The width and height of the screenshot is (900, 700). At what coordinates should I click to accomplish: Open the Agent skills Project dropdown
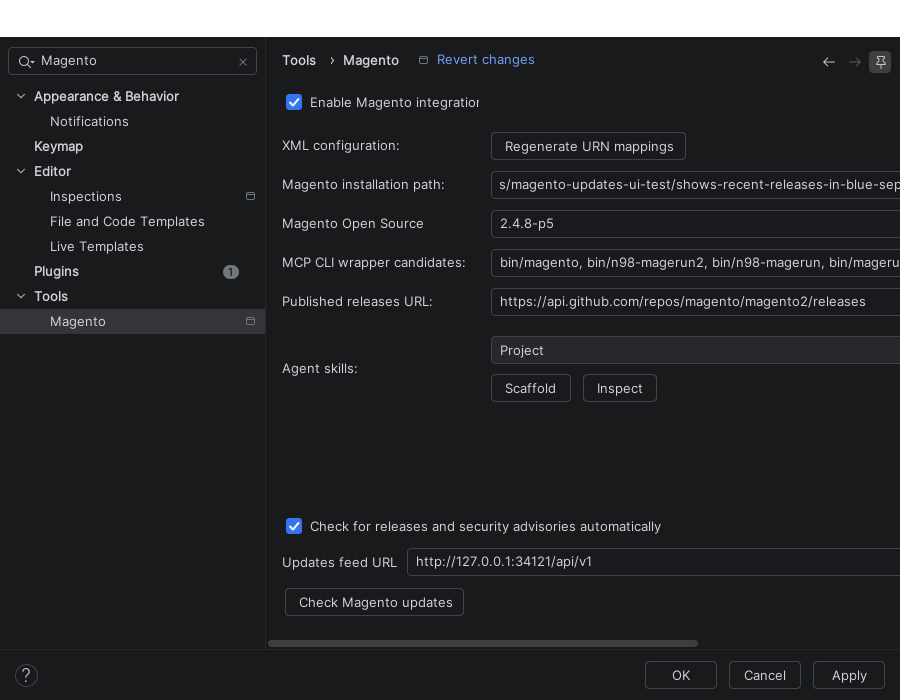tap(695, 351)
